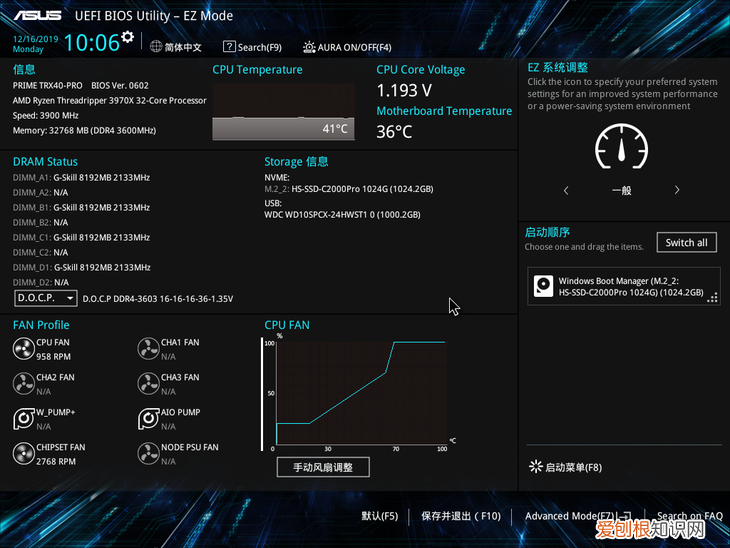Viewport: 730px width, 548px height.
Task: Select next EZ tuning mode with right arrow
Action: (x=677, y=190)
